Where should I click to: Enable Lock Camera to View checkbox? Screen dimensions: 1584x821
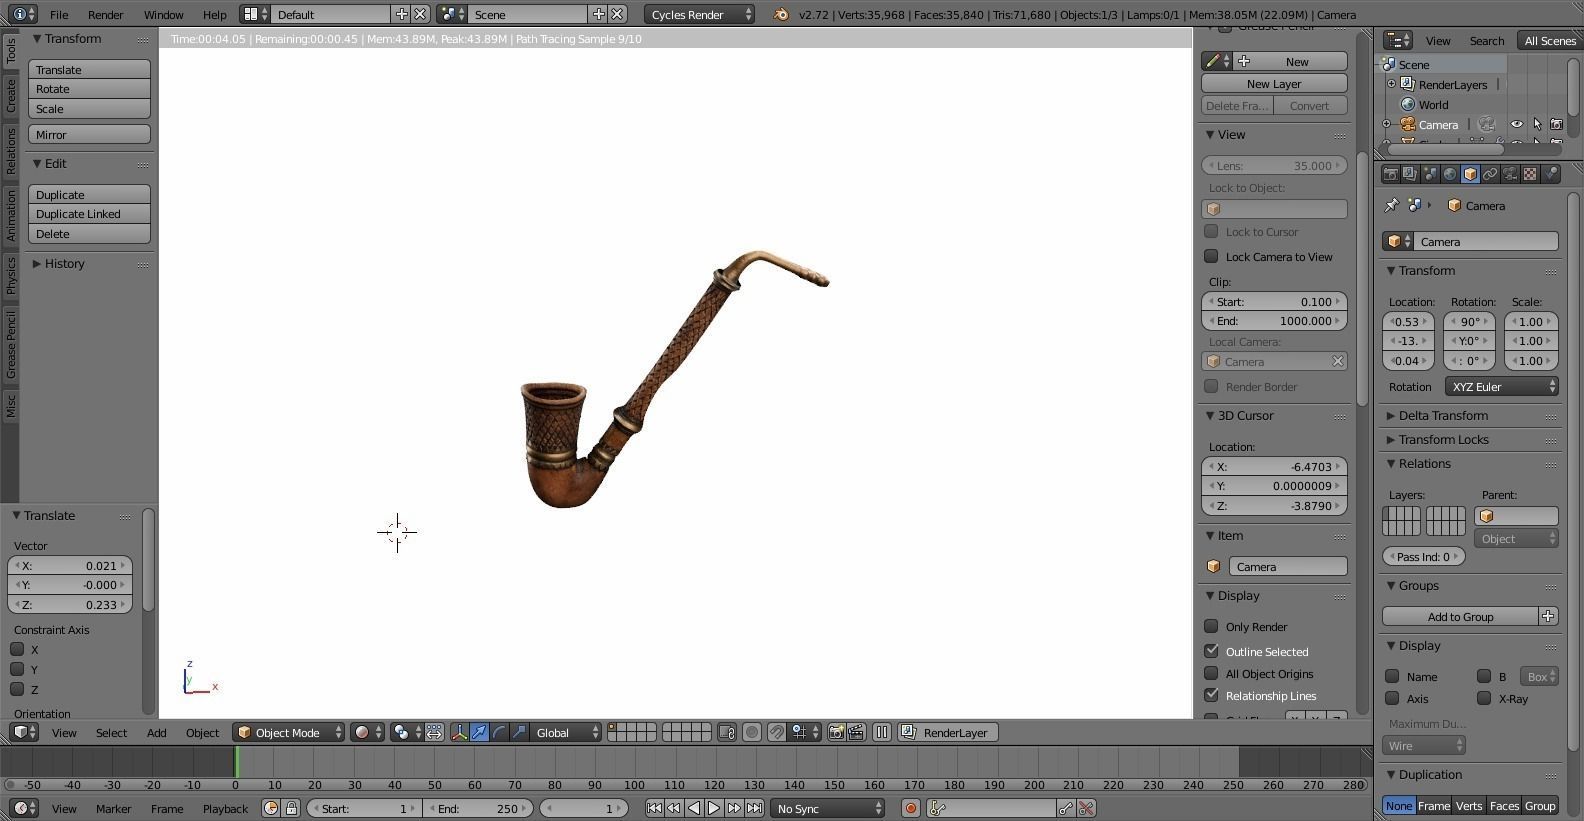(x=1211, y=256)
